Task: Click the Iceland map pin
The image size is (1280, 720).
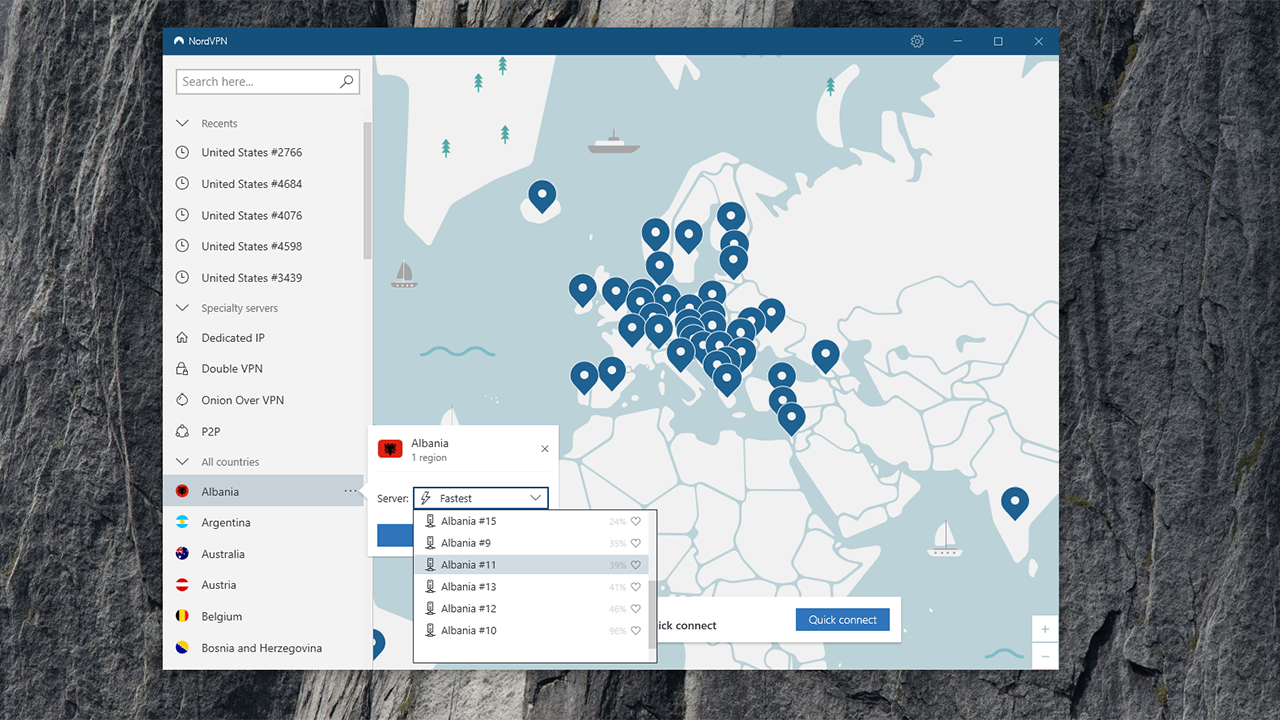Action: (542, 195)
